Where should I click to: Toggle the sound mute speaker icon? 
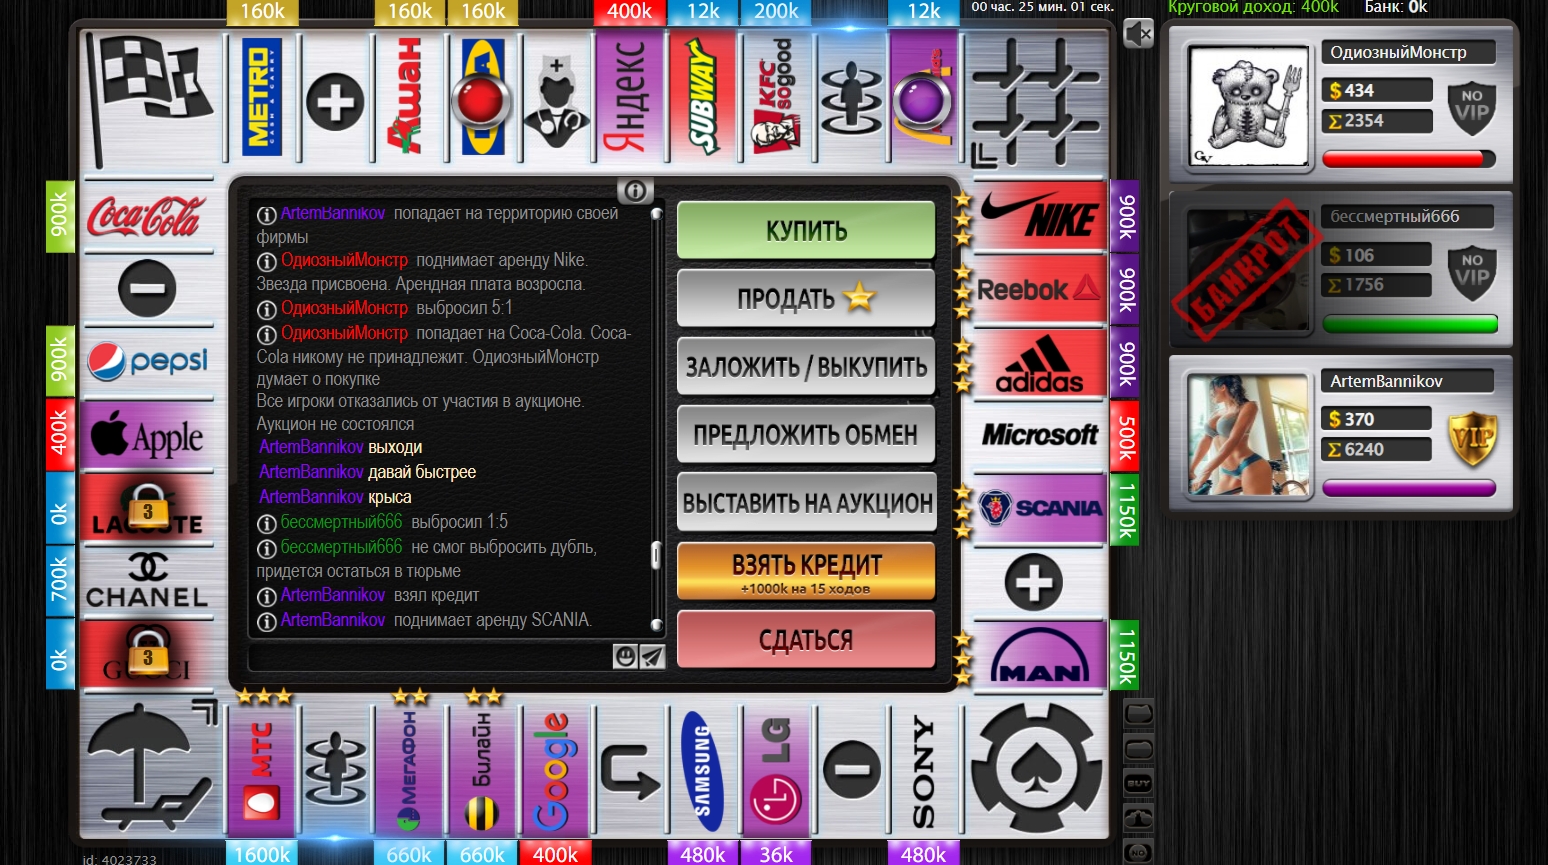pyautogui.click(x=1138, y=34)
